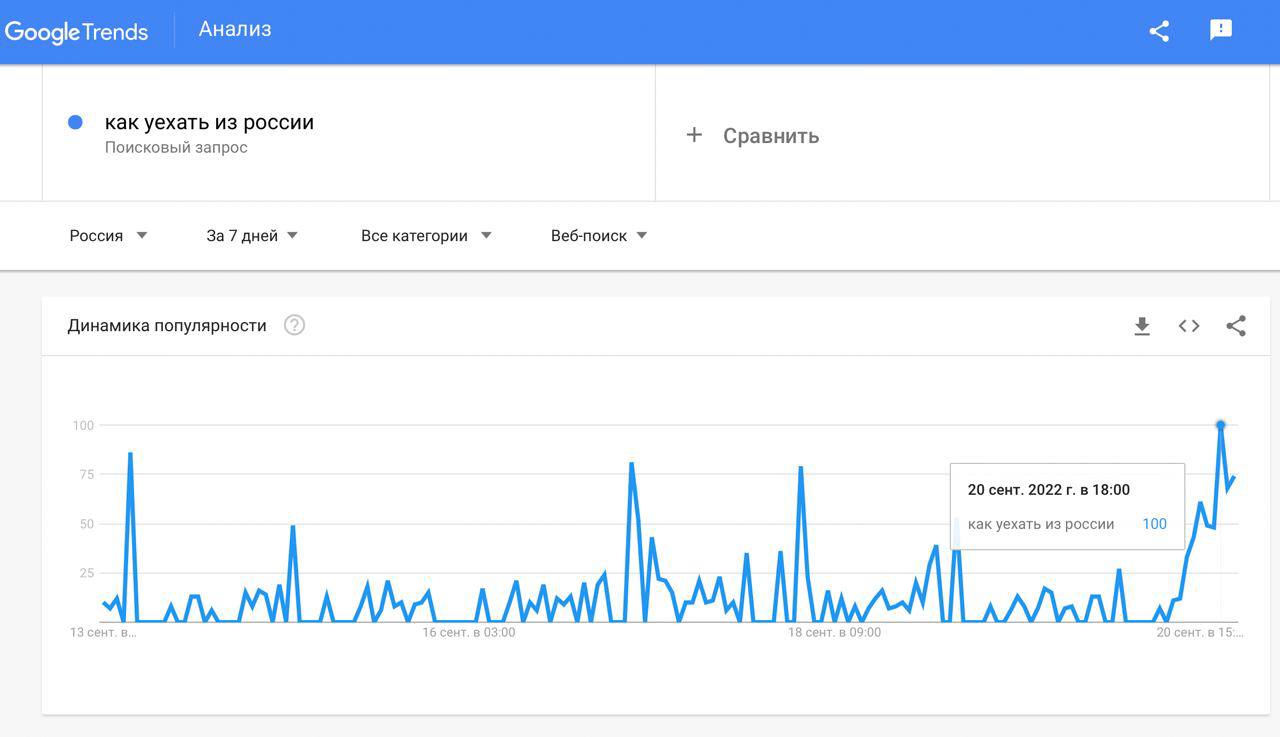The width and height of the screenshot is (1280, 737).
Task: Open the feedback icon in the header
Action: [1220, 30]
